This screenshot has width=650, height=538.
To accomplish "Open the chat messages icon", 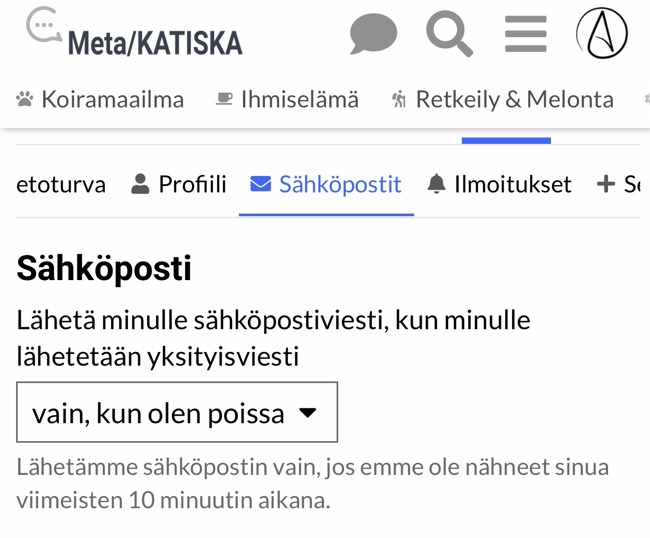I will coord(373,35).
